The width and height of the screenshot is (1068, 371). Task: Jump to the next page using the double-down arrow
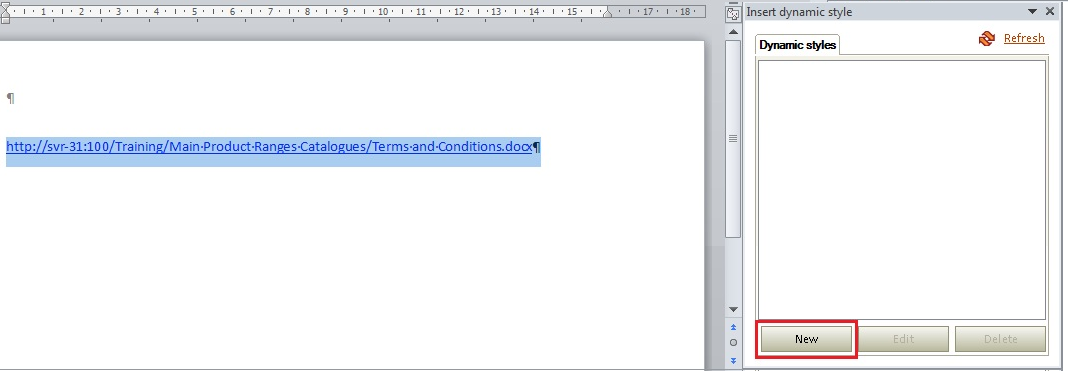click(733, 360)
